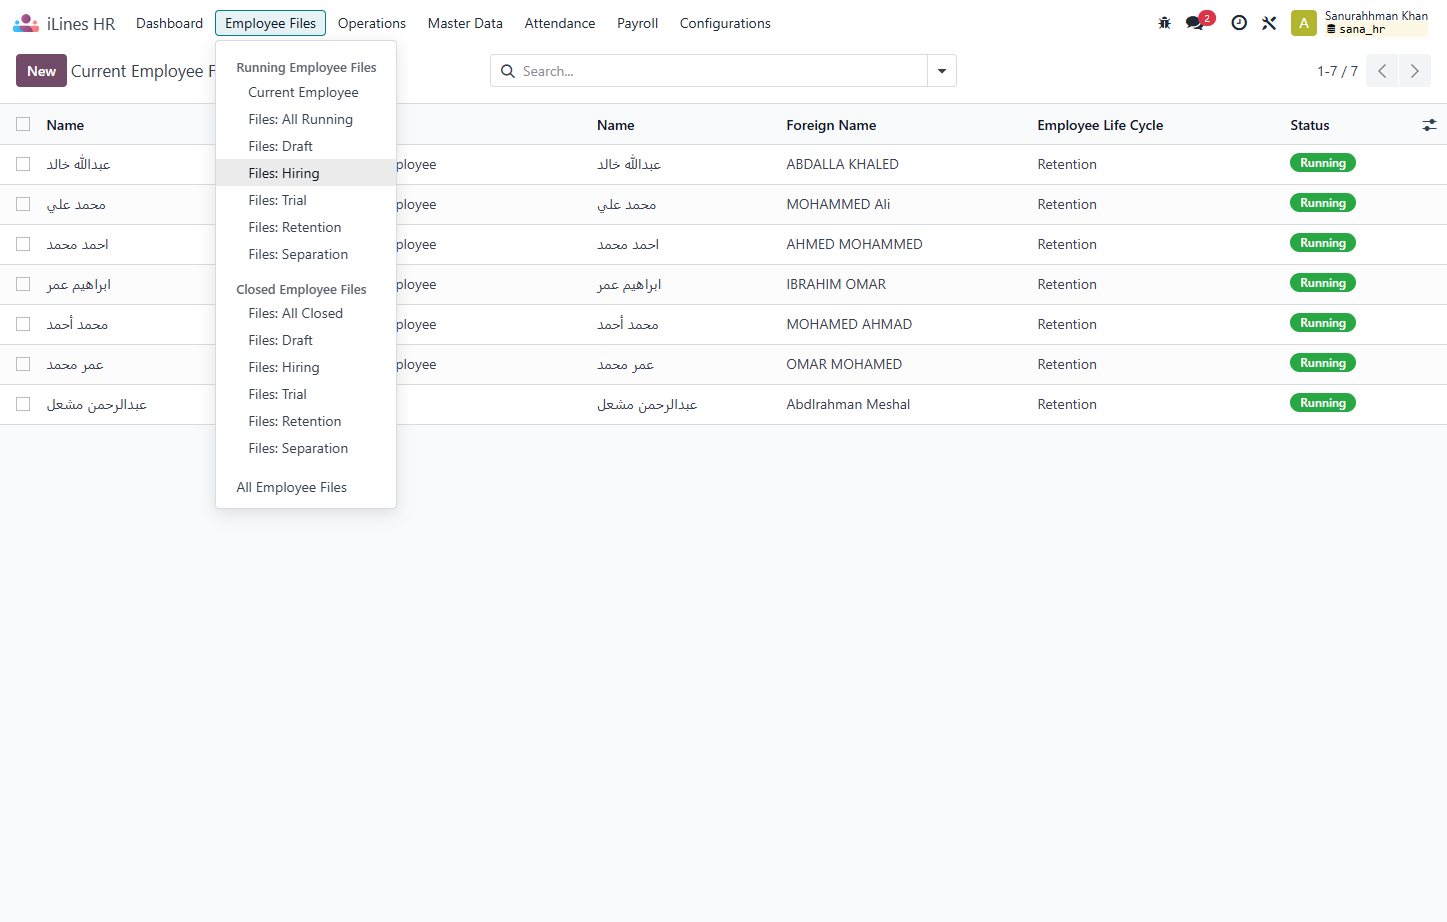Go to the Dashboard menu

169,23
